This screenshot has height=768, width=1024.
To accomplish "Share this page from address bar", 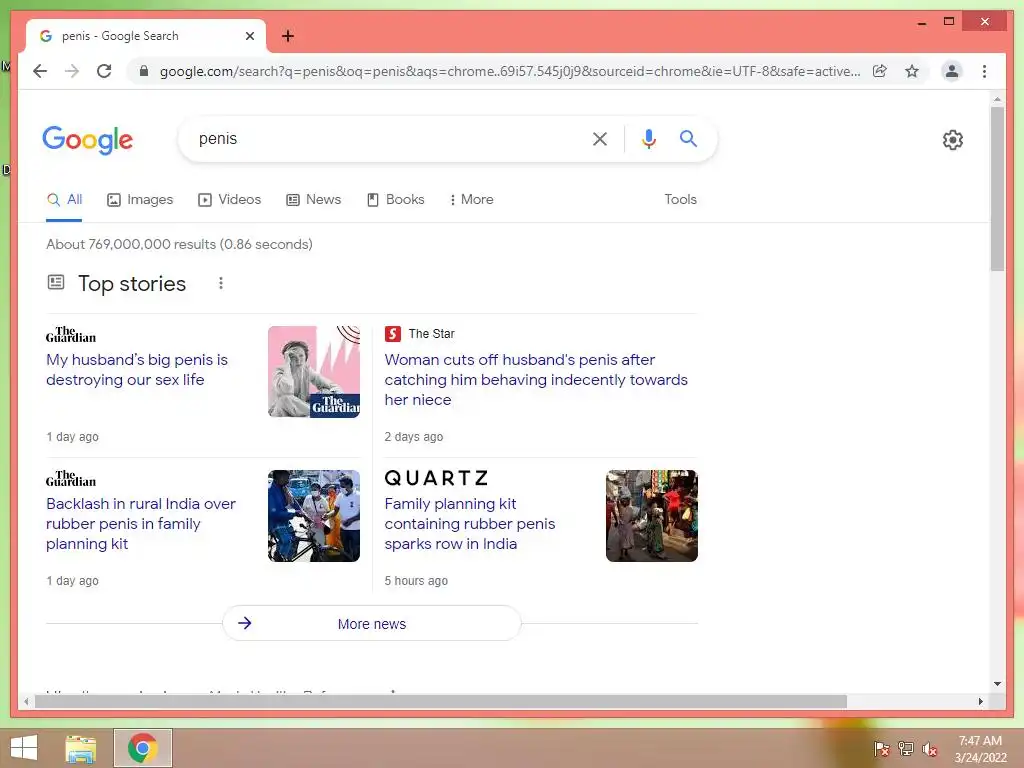I will tap(880, 71).
